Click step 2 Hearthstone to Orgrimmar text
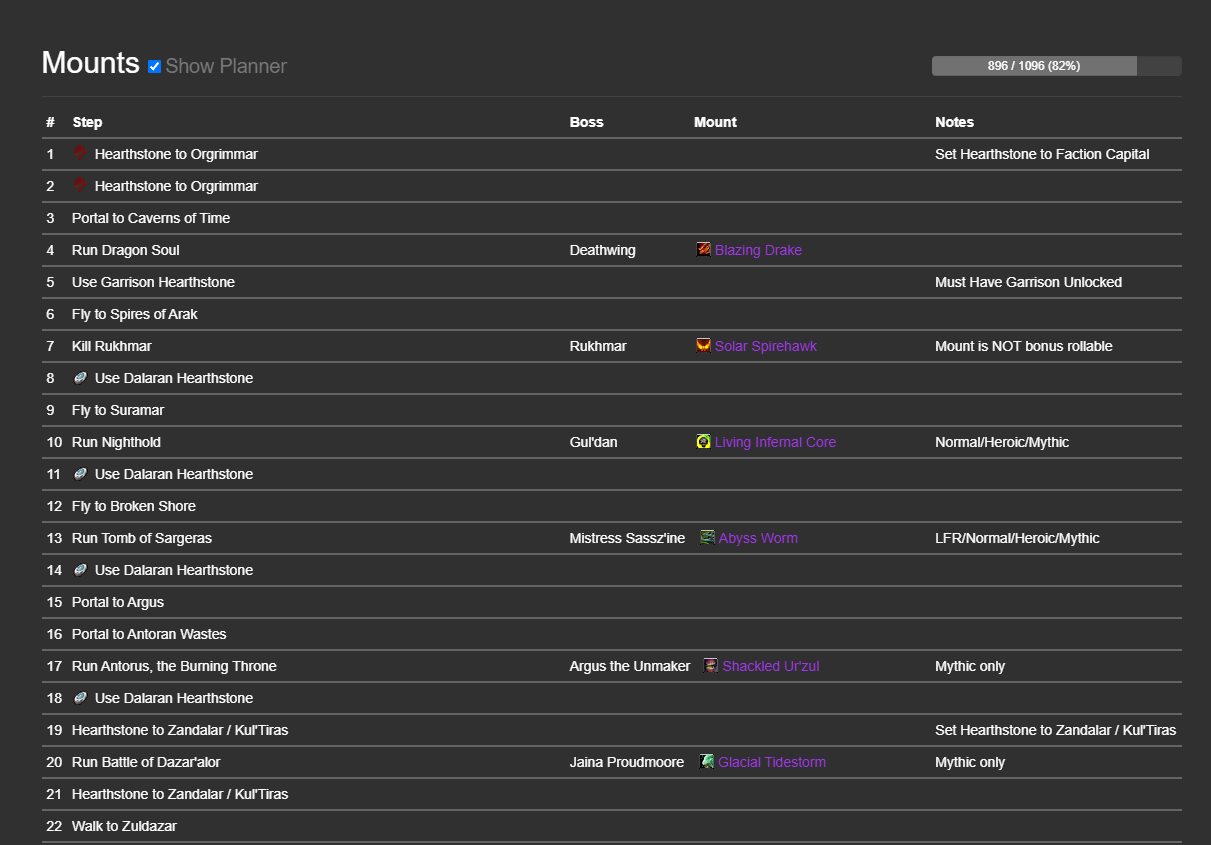 pos(176,186)
